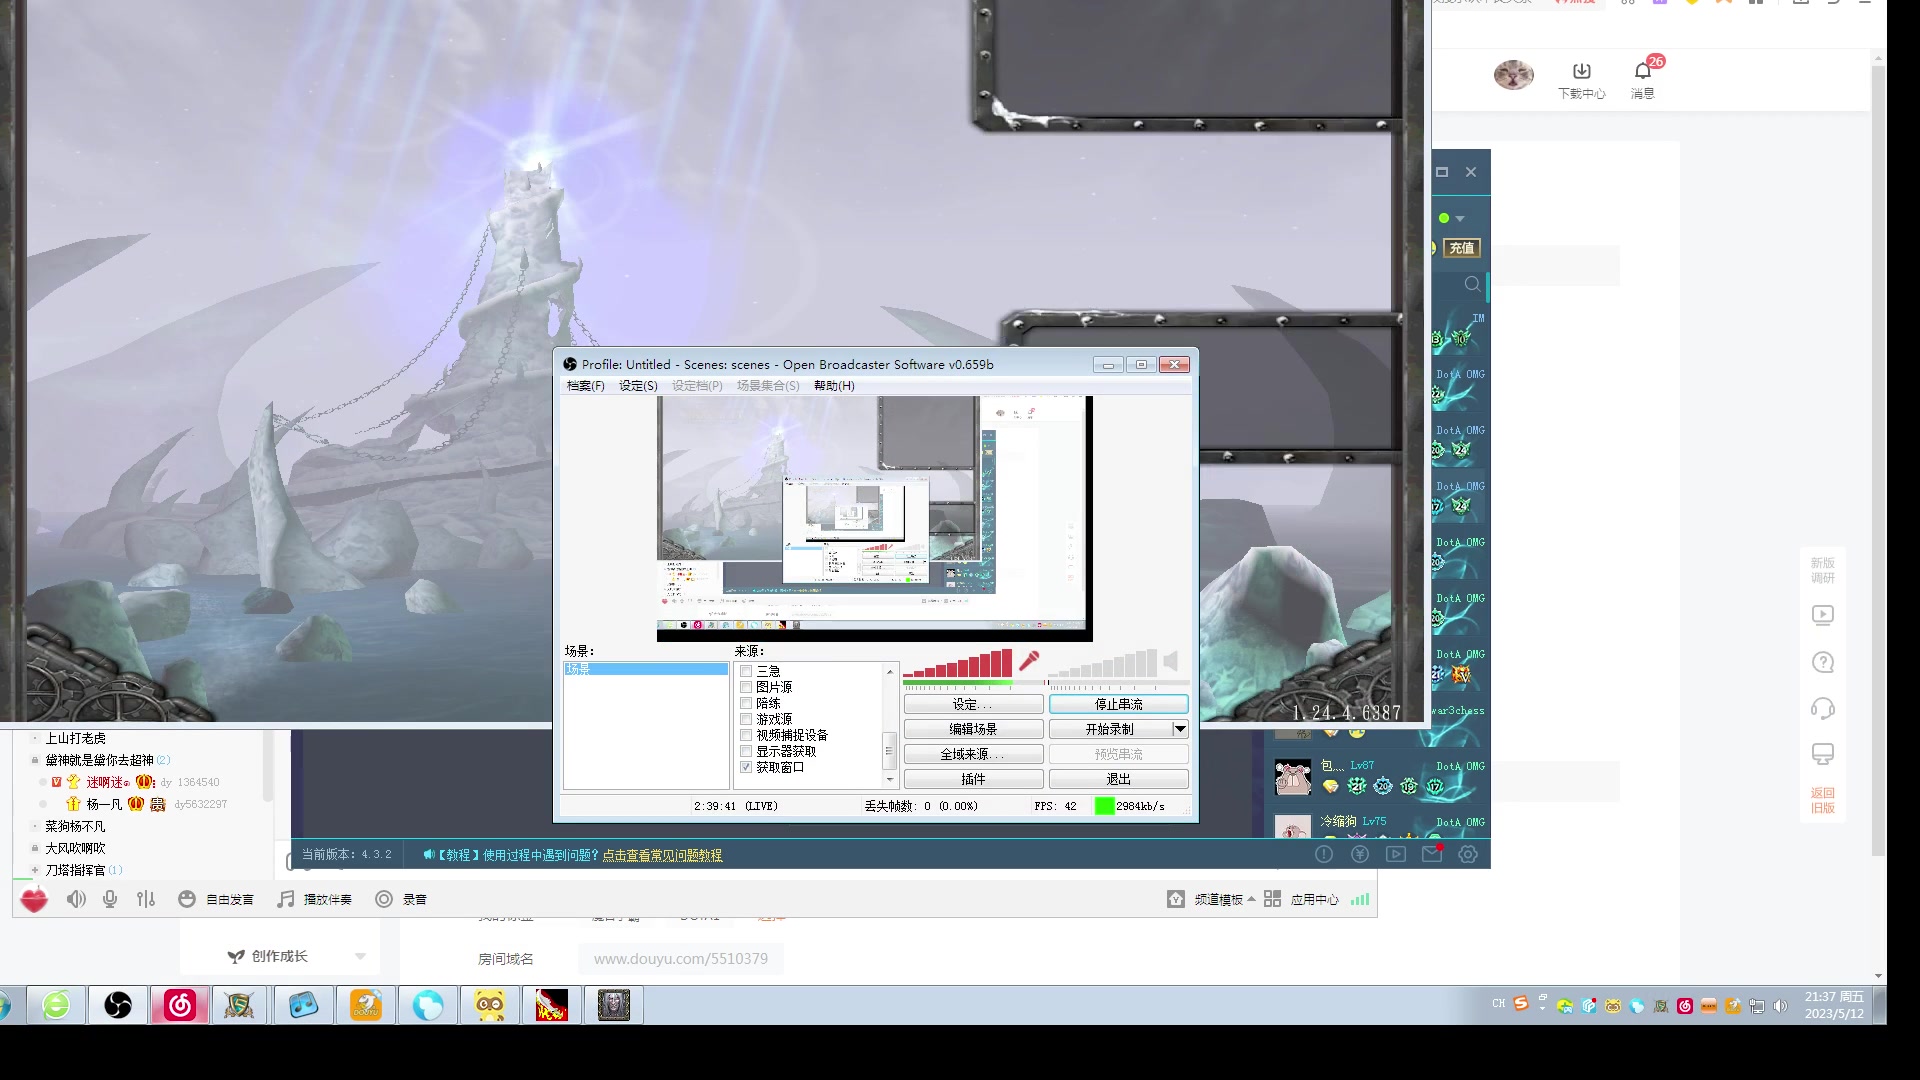
Task: Click the 录音 record button
Action: tap(401, 899)
